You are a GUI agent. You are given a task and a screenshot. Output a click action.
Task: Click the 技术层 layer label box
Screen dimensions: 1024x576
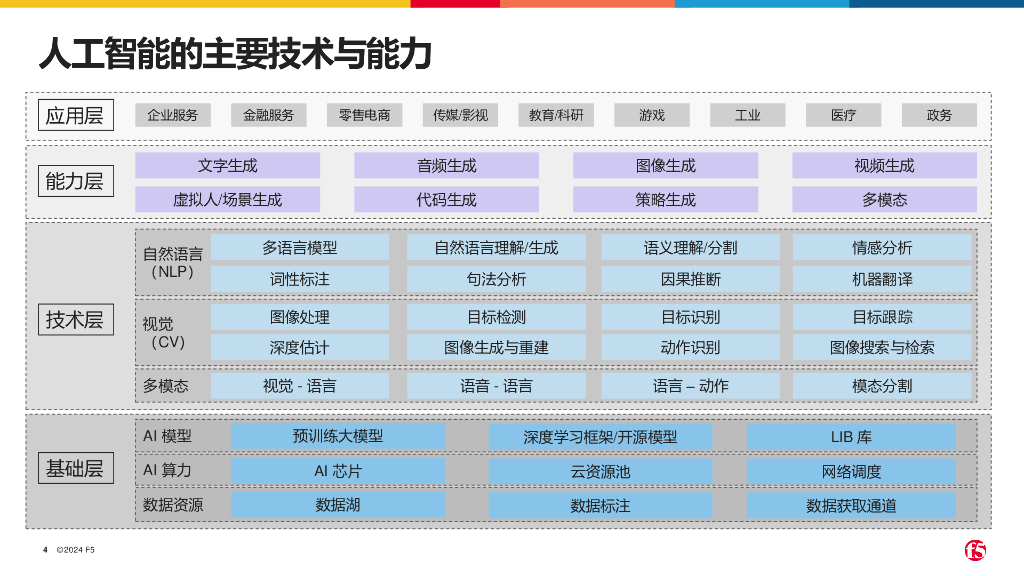(x=76, y=319)
